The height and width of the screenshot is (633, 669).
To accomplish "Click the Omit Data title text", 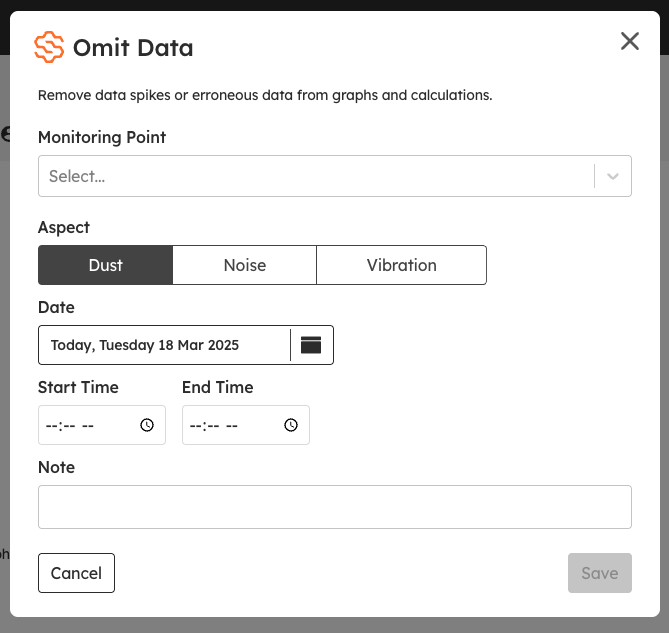I will (133, 47).
